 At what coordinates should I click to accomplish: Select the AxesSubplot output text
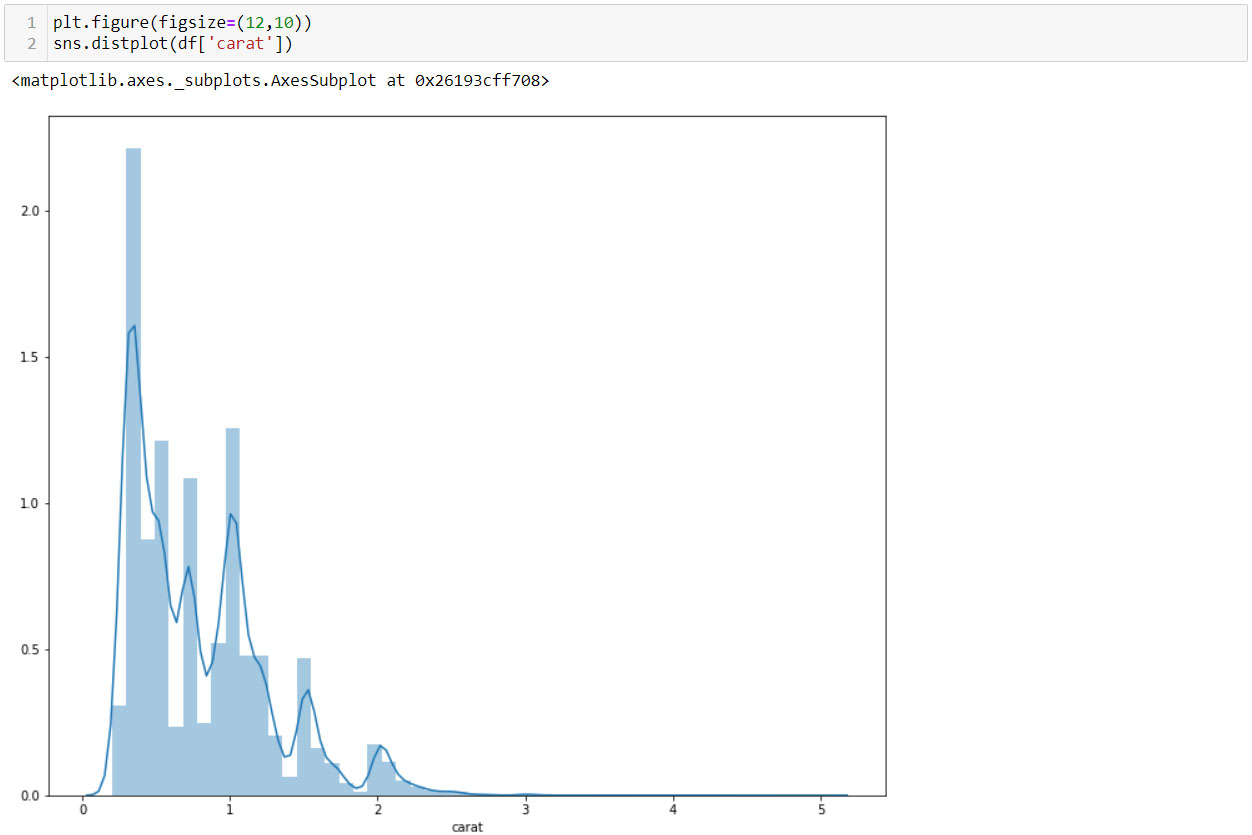280,81
